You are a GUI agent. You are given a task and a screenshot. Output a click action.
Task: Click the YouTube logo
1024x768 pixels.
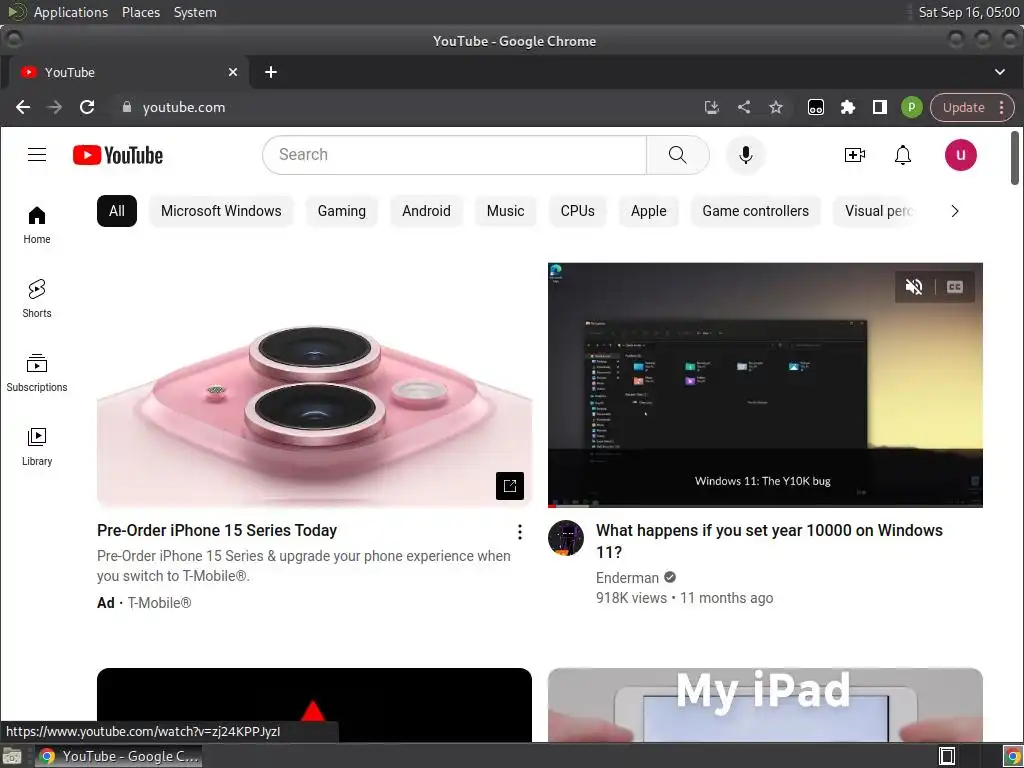coord(118,155)
